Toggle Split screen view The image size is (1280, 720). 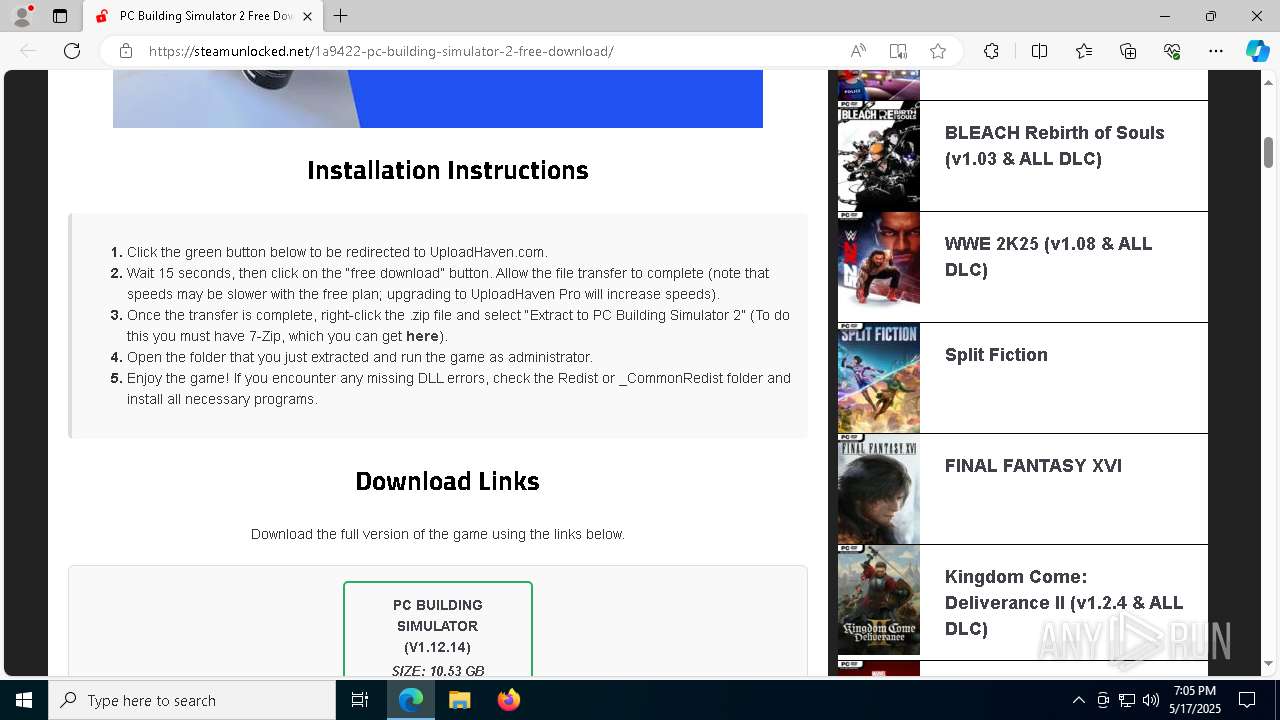pyautogui.click(x=1039, y=51)
